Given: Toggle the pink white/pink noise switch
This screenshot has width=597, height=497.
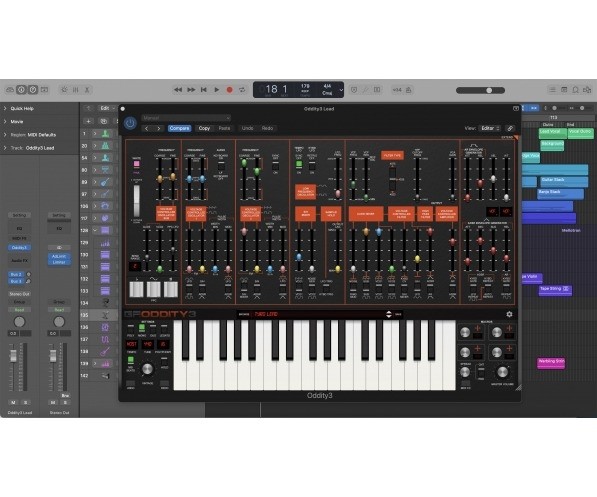Looking at the screenshot, I should coord(136,164).
